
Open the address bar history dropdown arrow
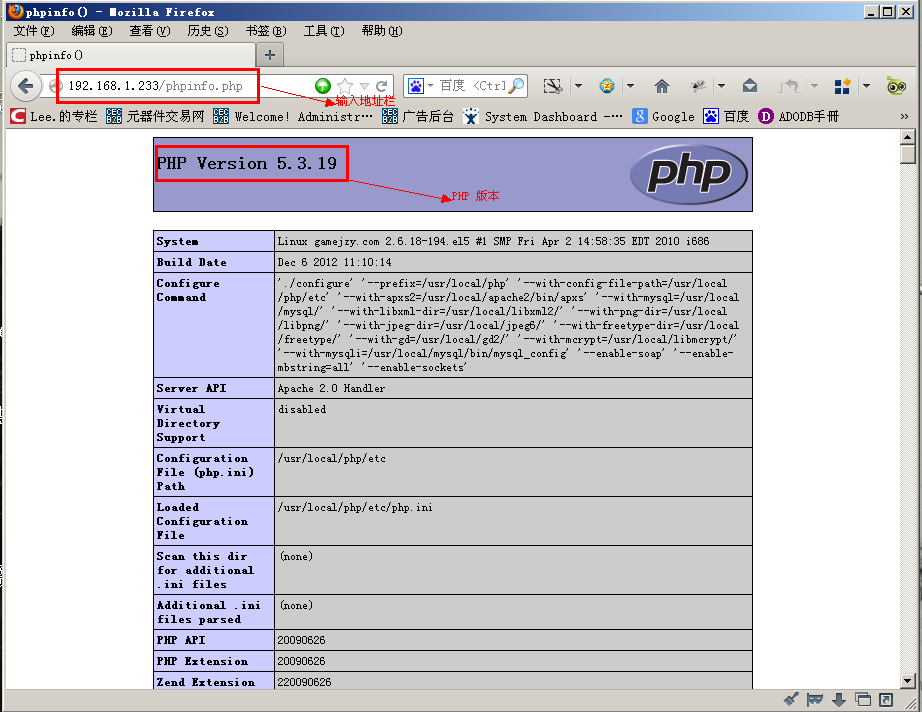[x=365, y=86]
